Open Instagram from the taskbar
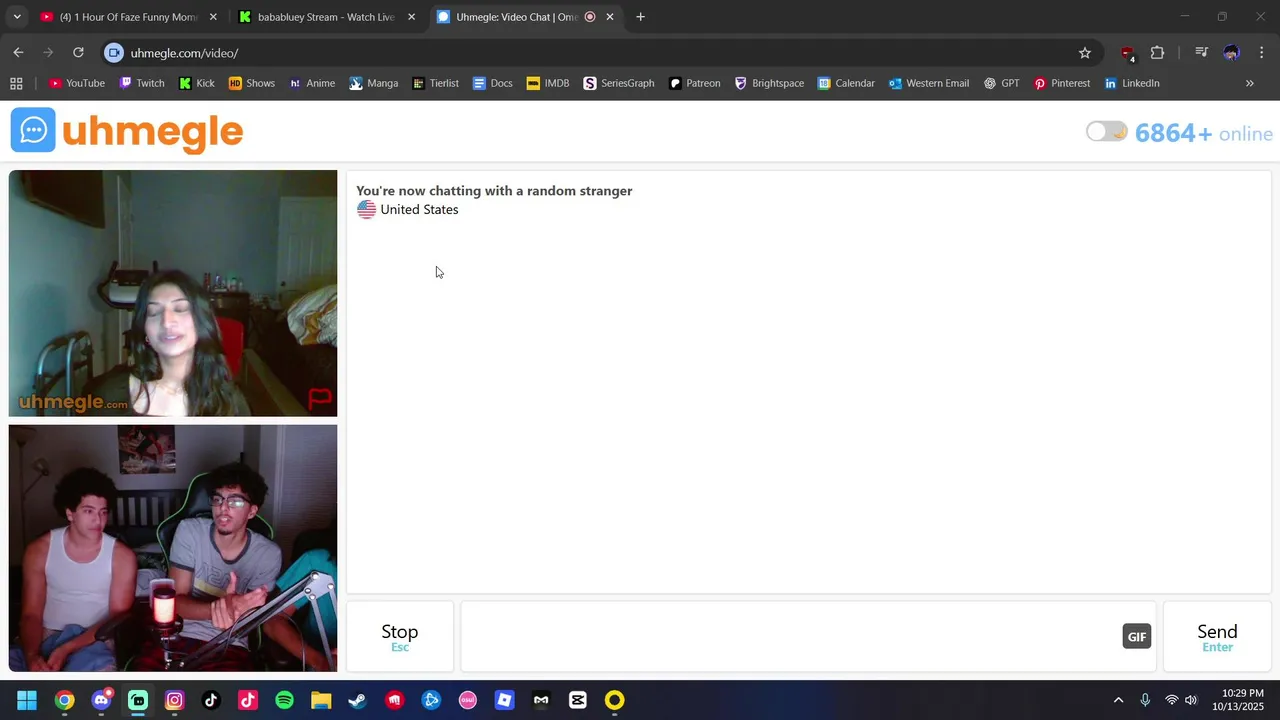 click(x=174, y=700)
